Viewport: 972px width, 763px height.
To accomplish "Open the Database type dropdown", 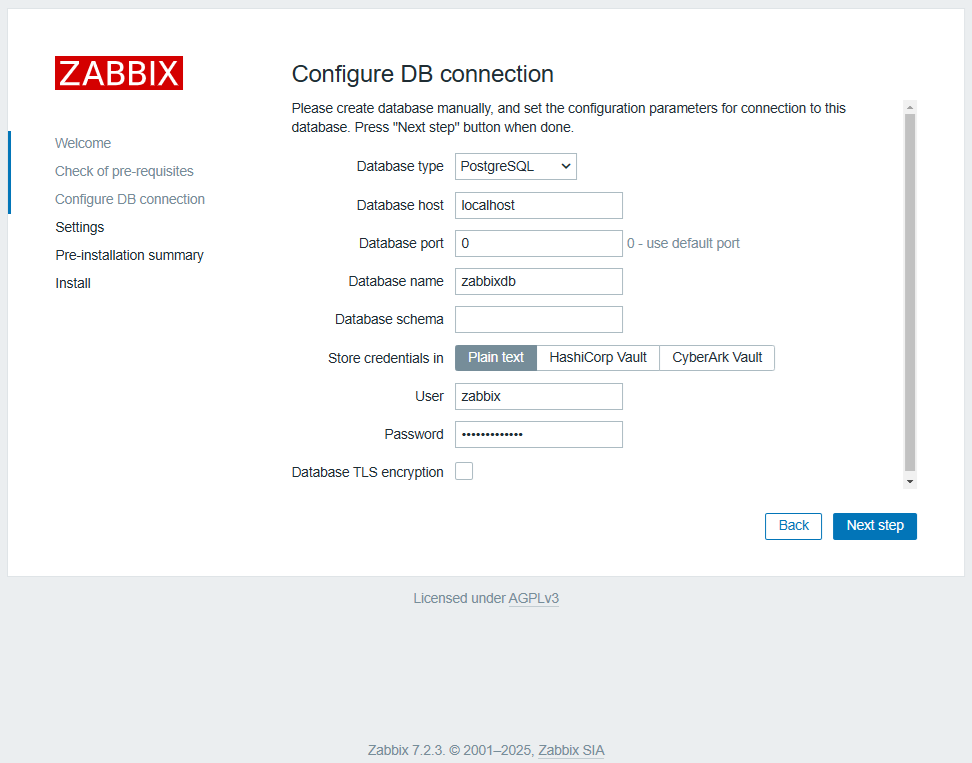I will pos(516,167).
